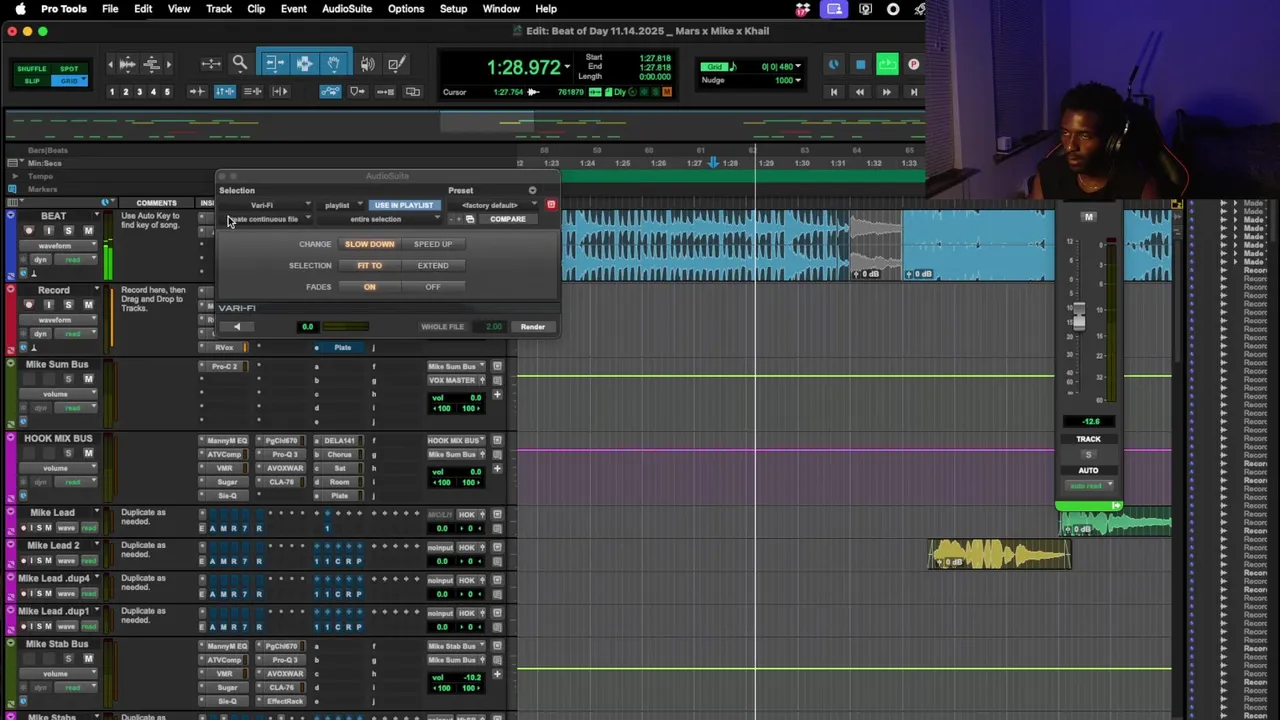1280x720 pixels.
Task: Click the Vari-Fi preview speaker button
Action: tap(237, 326)
